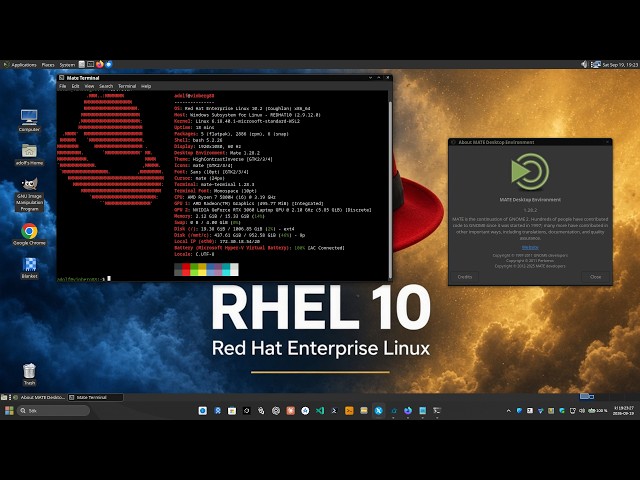Open the orange-red square taskbar icon

pyautogui.click(x=291, y=411)
